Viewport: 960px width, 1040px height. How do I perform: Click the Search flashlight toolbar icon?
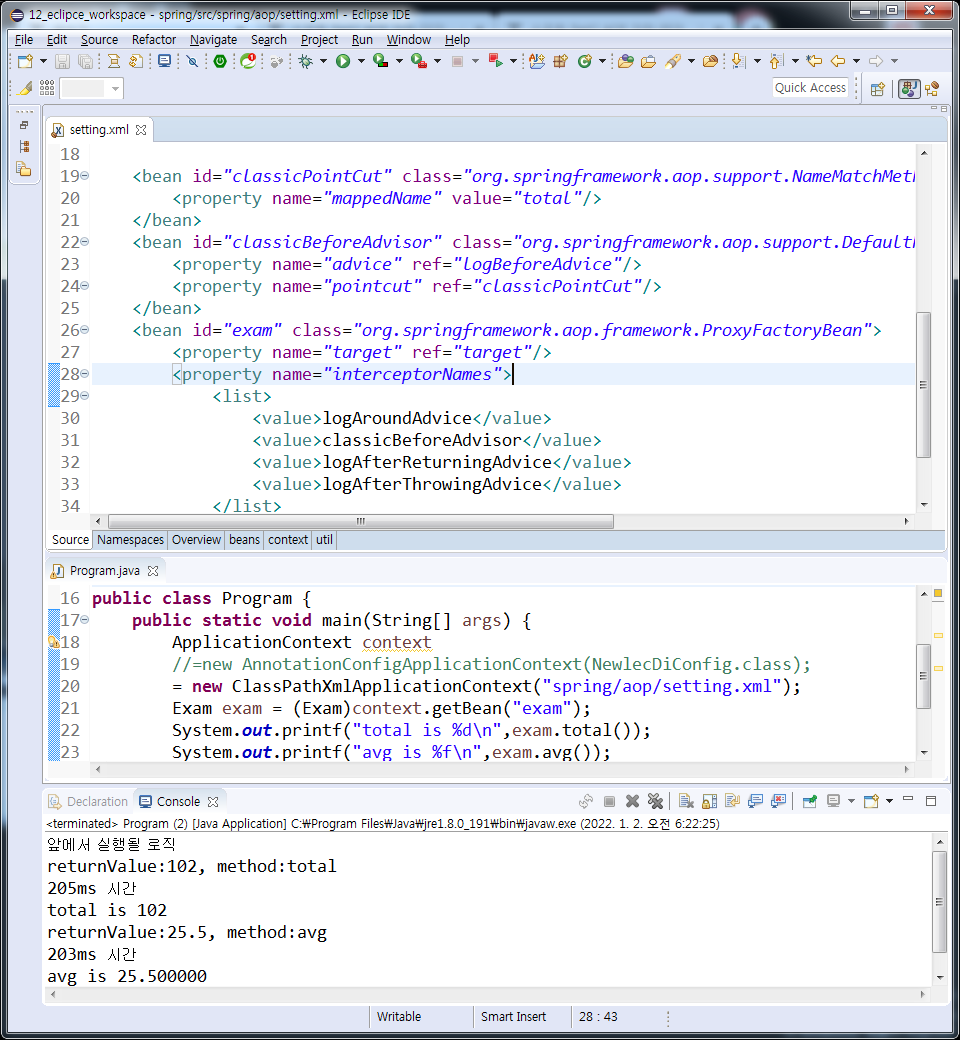(673, 62)
